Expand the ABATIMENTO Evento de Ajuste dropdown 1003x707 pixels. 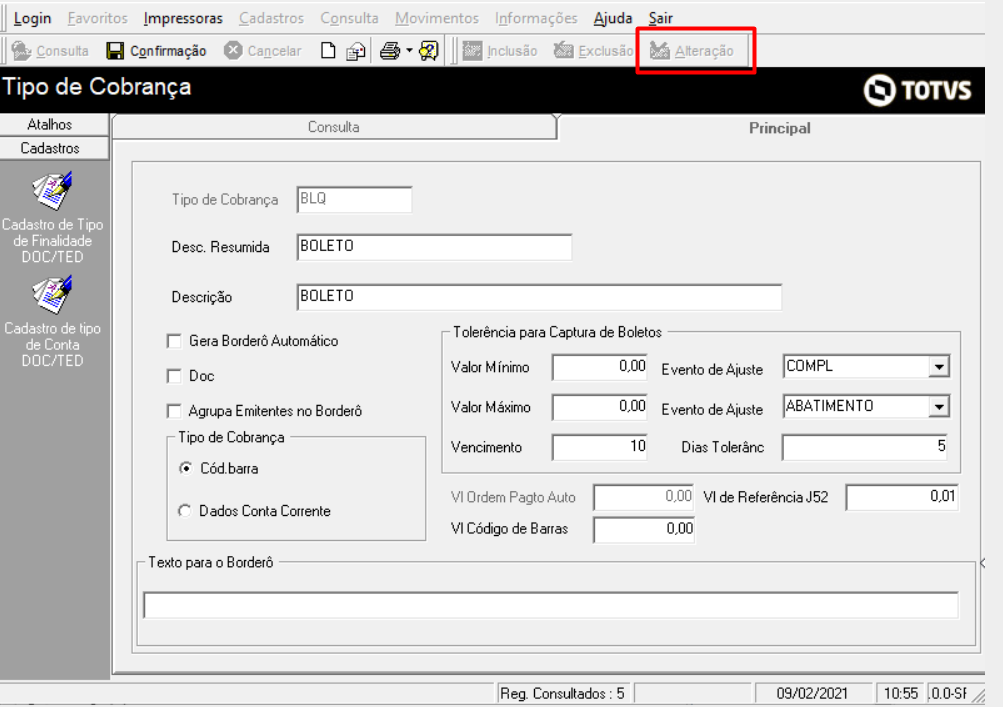[939, 406]
